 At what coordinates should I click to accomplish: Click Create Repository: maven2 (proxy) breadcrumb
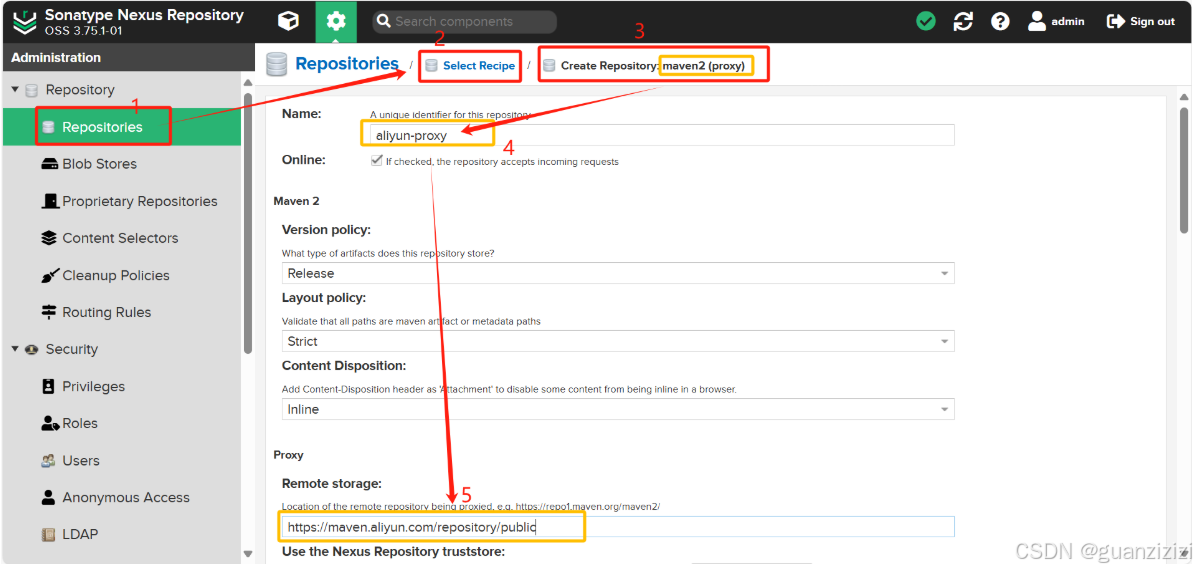coord(653,66)
